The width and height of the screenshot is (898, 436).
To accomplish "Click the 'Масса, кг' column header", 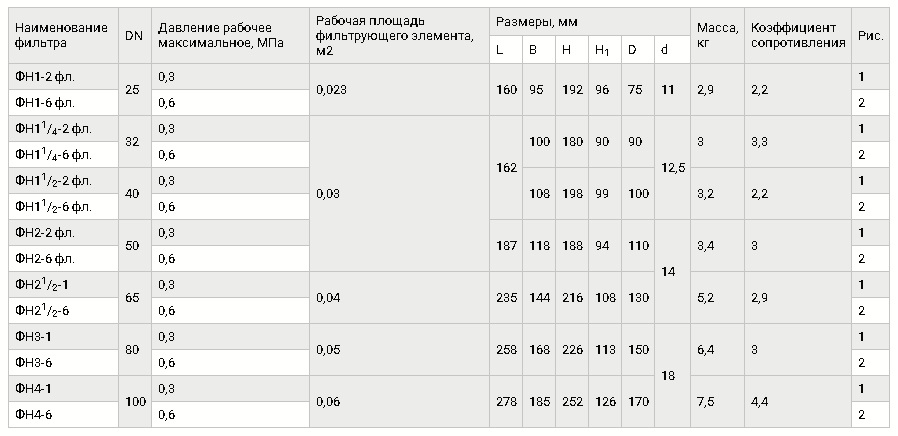I will (x=718, y=36).
